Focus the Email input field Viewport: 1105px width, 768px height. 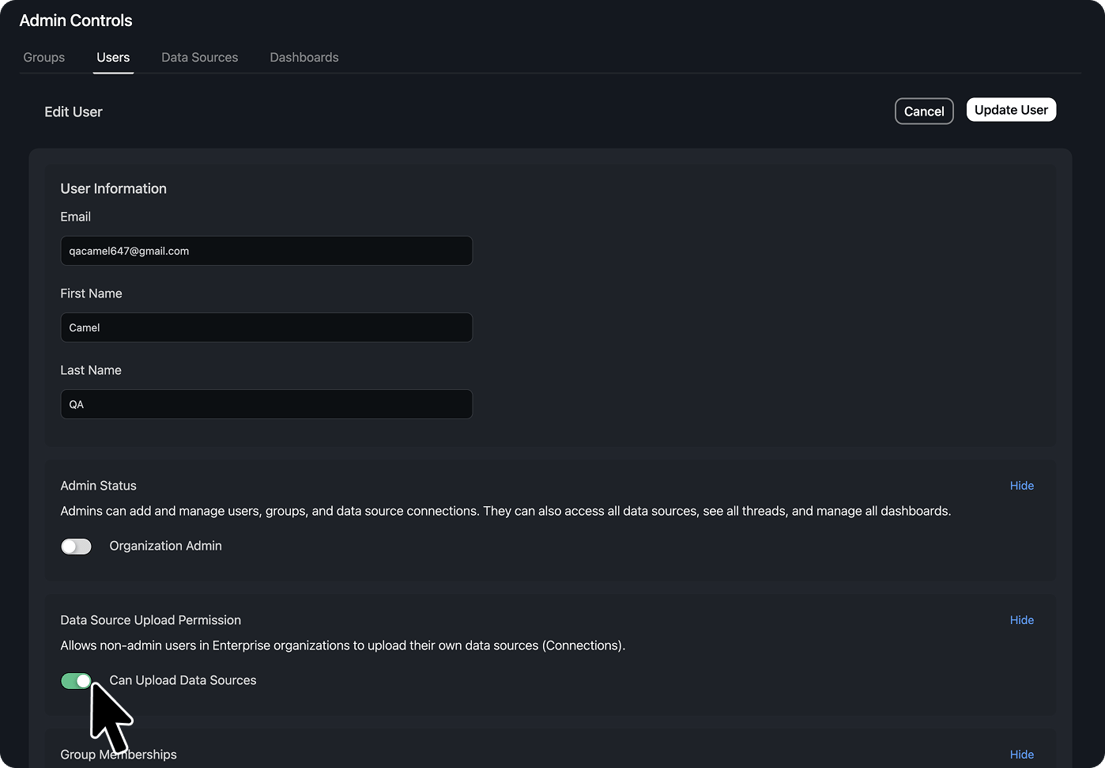[x=266, y=251]
